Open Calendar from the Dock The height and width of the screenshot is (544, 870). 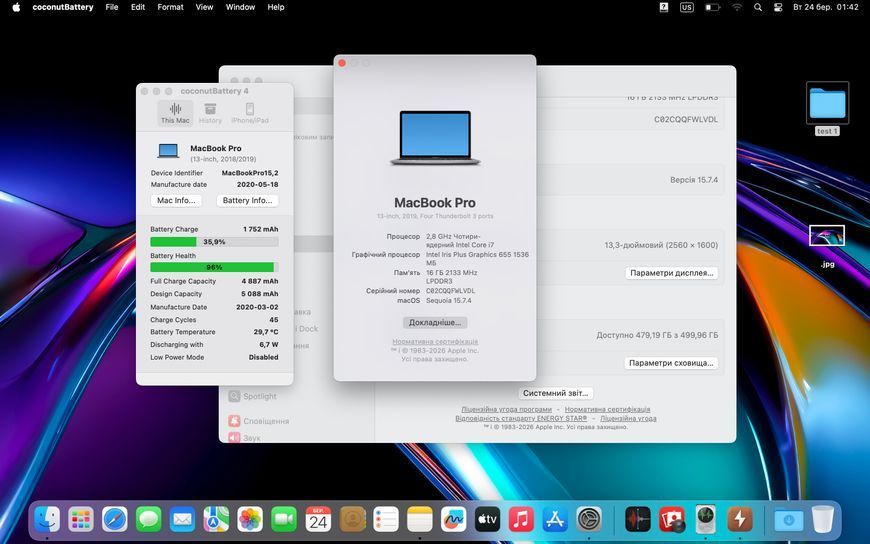[318, 520]
